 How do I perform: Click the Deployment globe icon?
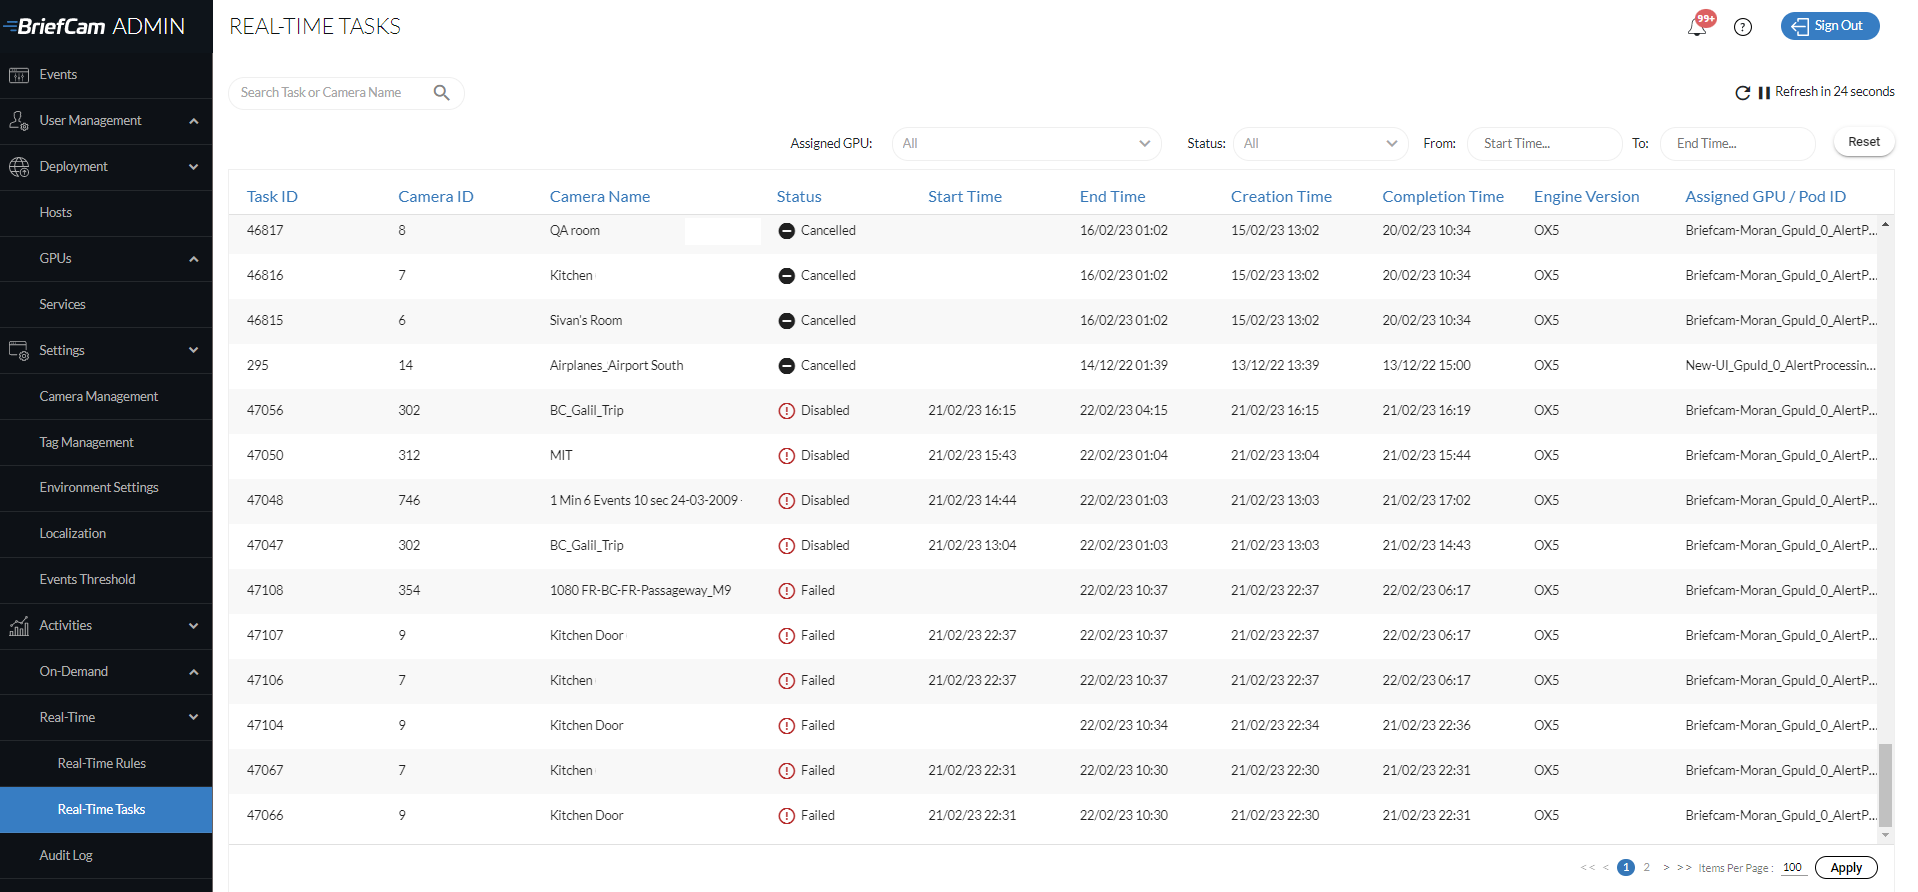(x=19, y=167)
